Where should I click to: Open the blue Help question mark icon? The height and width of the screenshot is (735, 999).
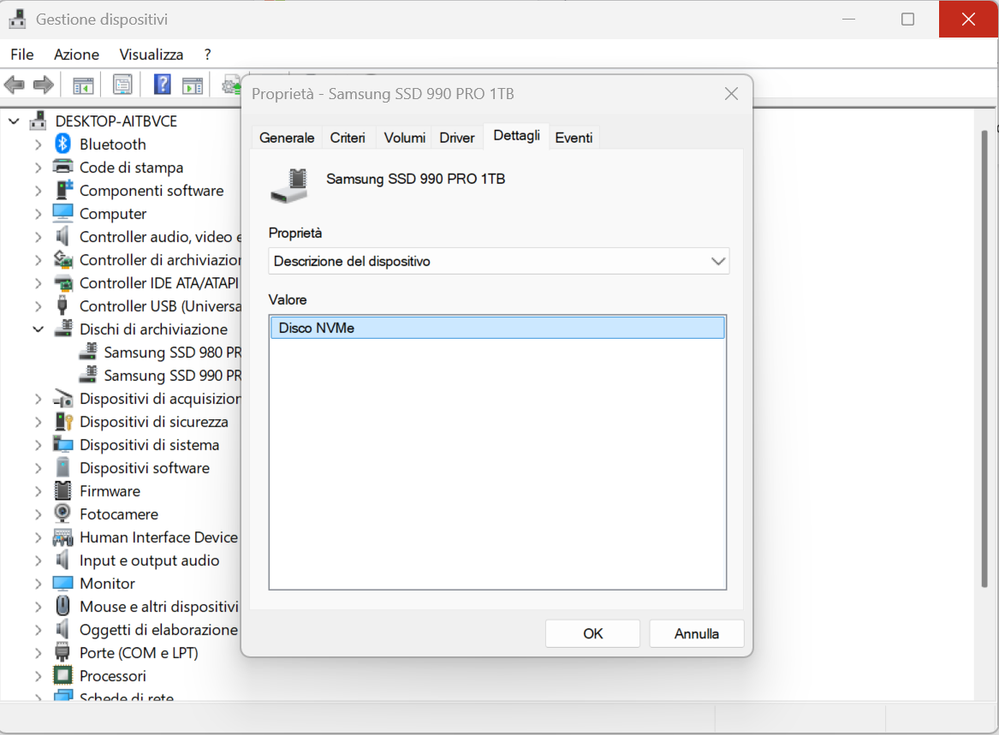(x=162, y=84)
